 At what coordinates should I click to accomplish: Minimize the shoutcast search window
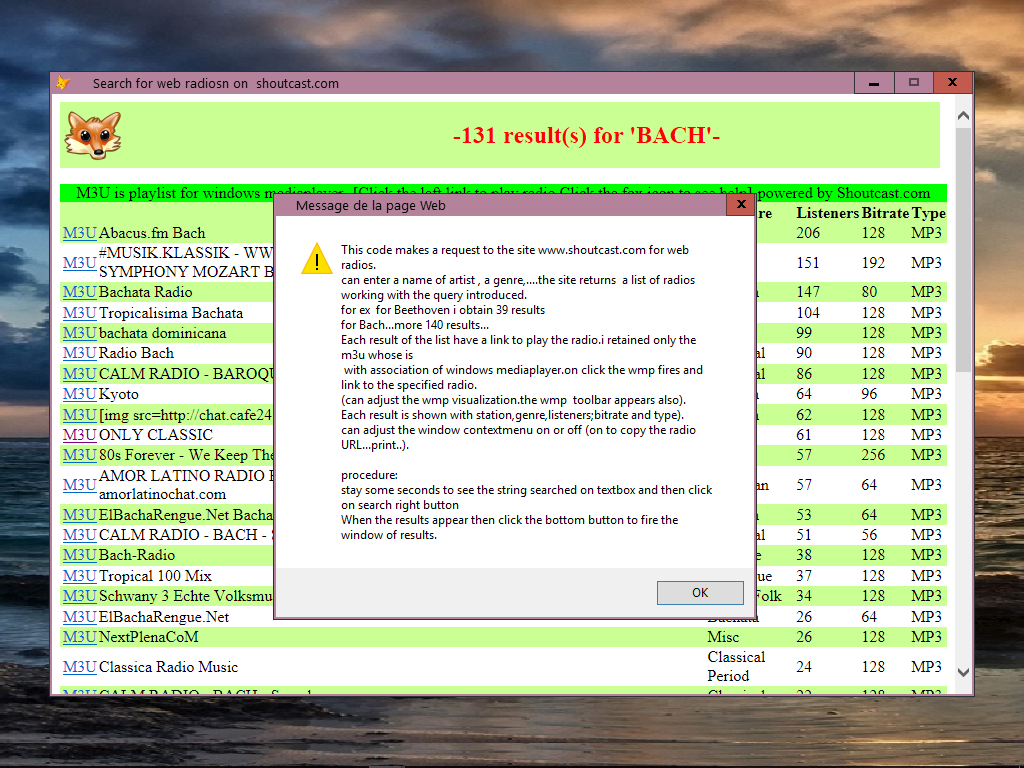(874, 83)
